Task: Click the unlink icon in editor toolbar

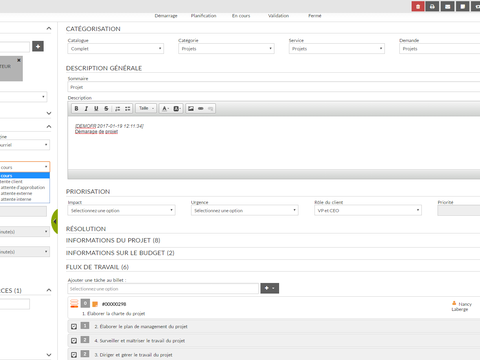Action: coord(210,108)
